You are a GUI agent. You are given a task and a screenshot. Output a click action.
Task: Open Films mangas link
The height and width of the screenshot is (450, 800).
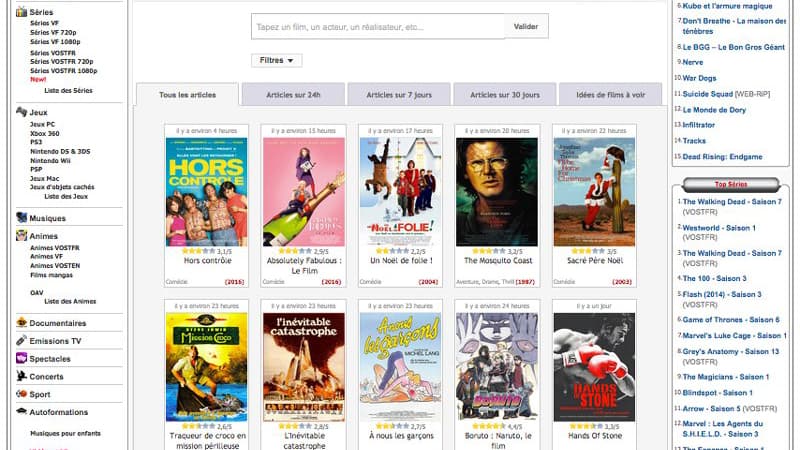[52, 275]
